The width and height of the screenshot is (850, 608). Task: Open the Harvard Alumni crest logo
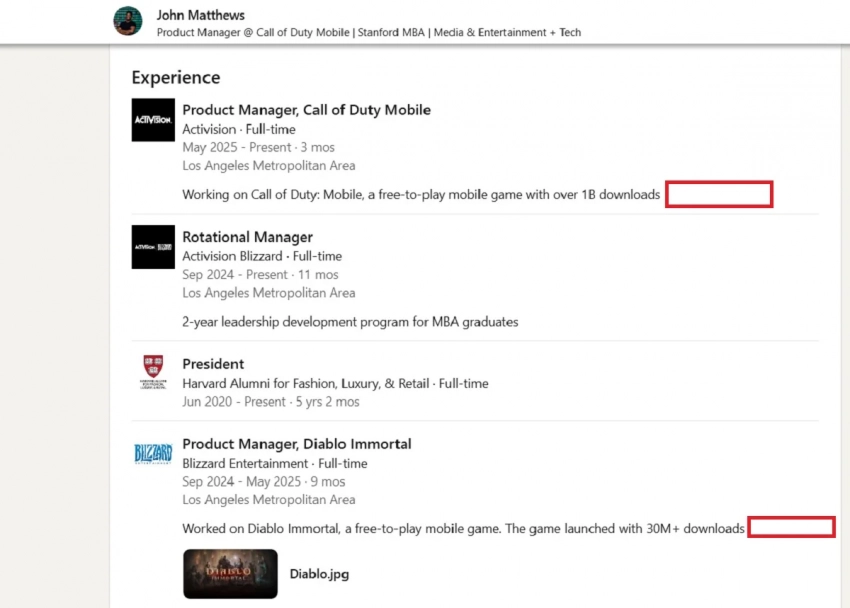(153, 373)
